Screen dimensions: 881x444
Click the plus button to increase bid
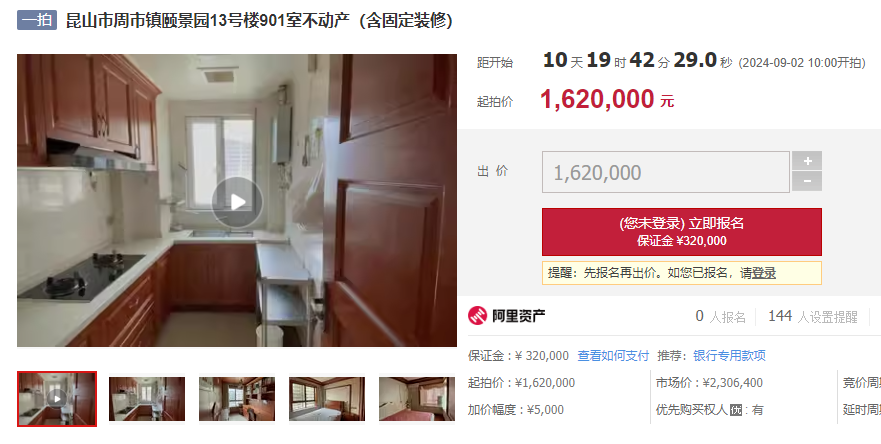coord(807,161)
